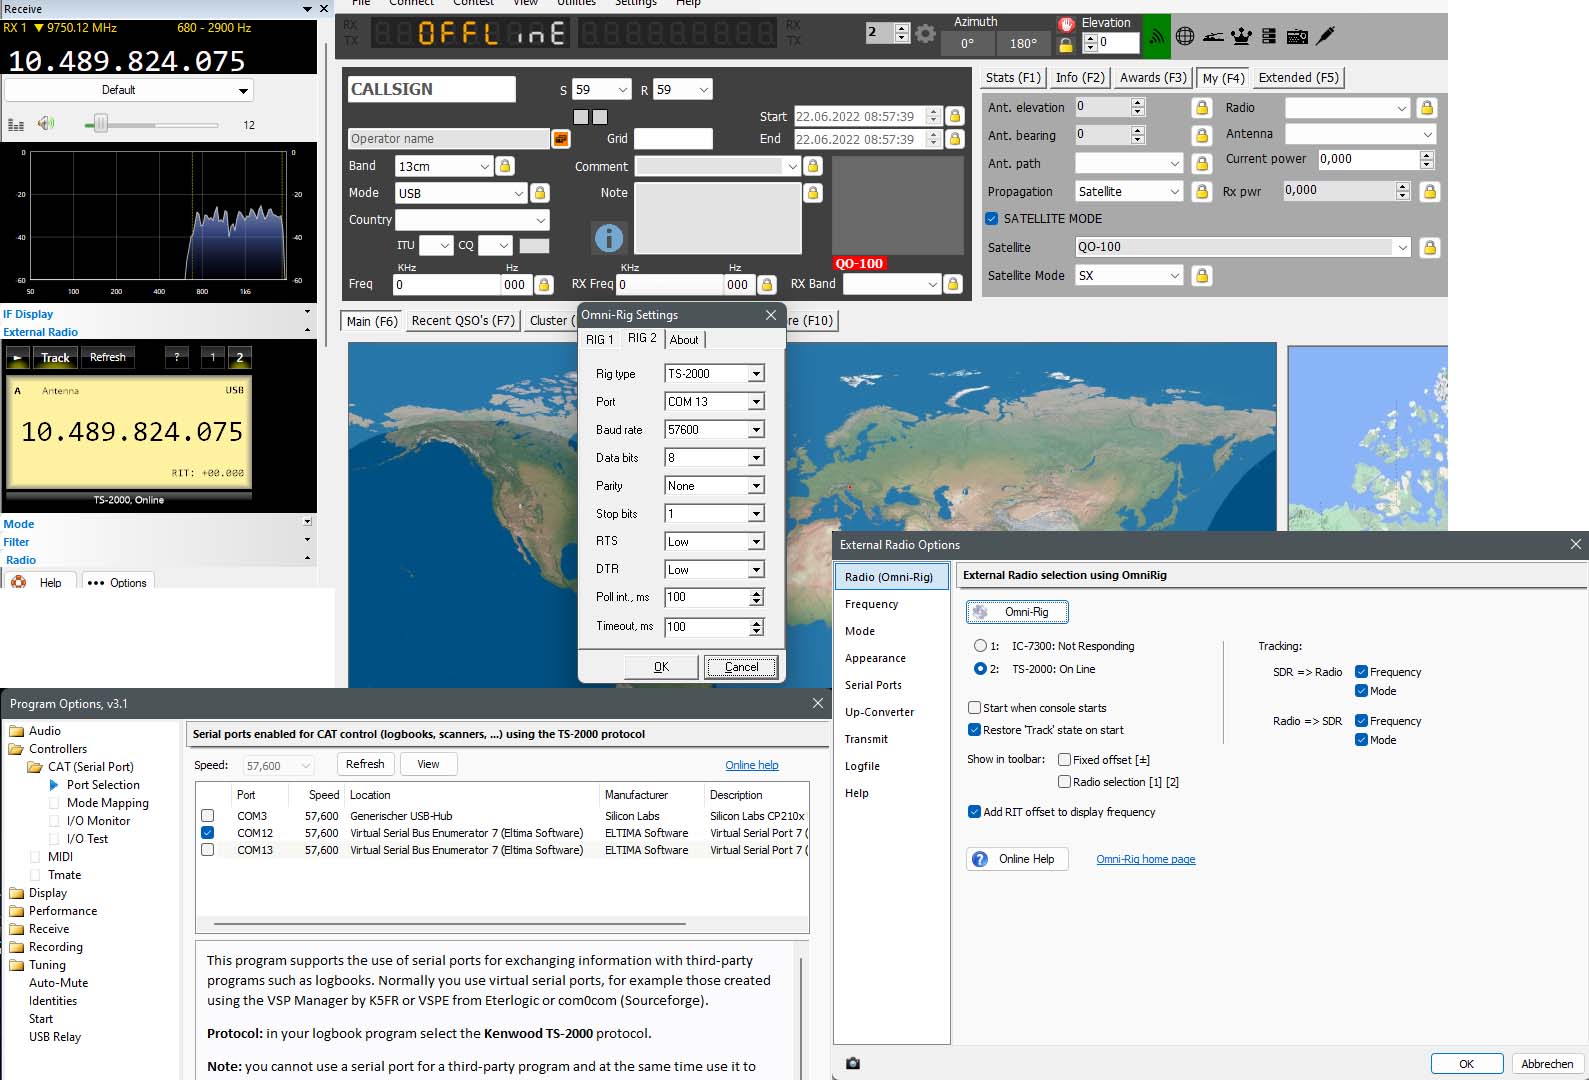Open the Omni-Rig home page link
This screenshot has width=1589, height=1080.
(x=1145, y=859)
